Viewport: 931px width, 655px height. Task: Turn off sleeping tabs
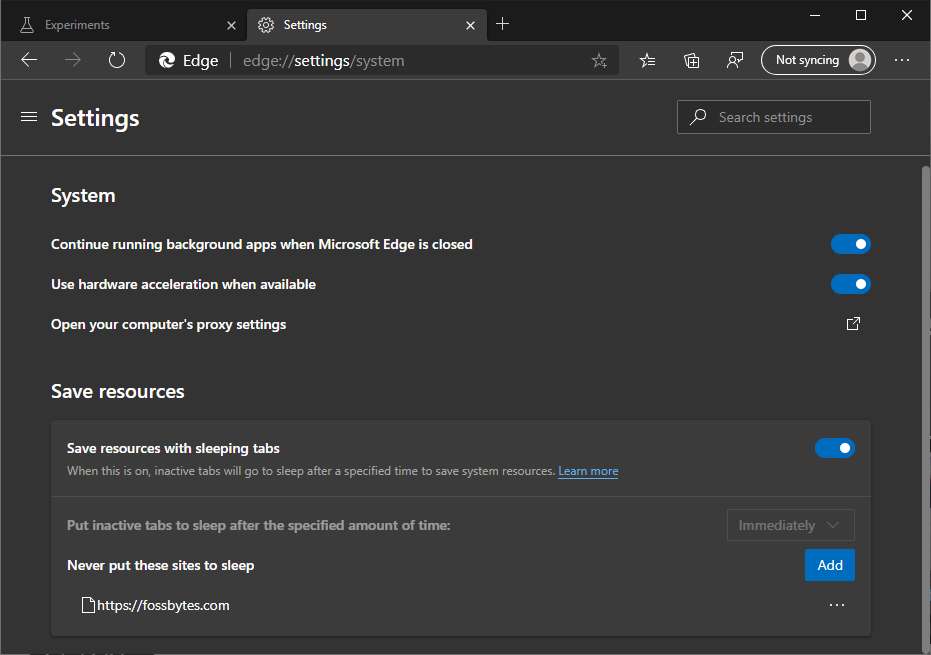pos(835,447)
